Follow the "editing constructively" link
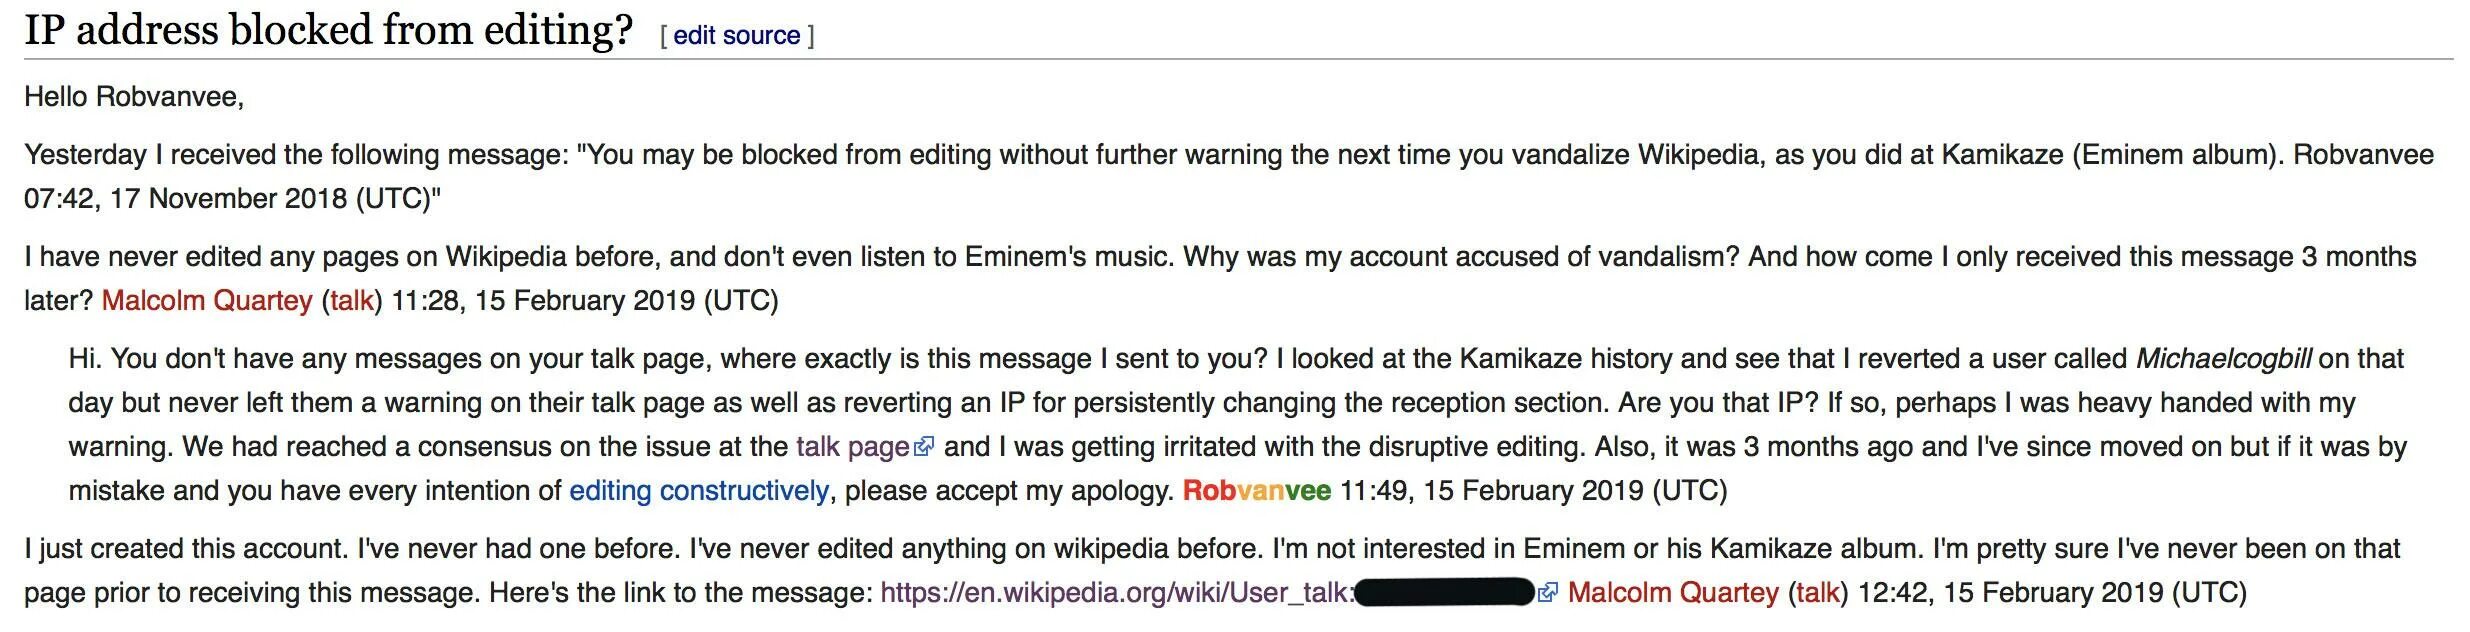 click(699, 491)
